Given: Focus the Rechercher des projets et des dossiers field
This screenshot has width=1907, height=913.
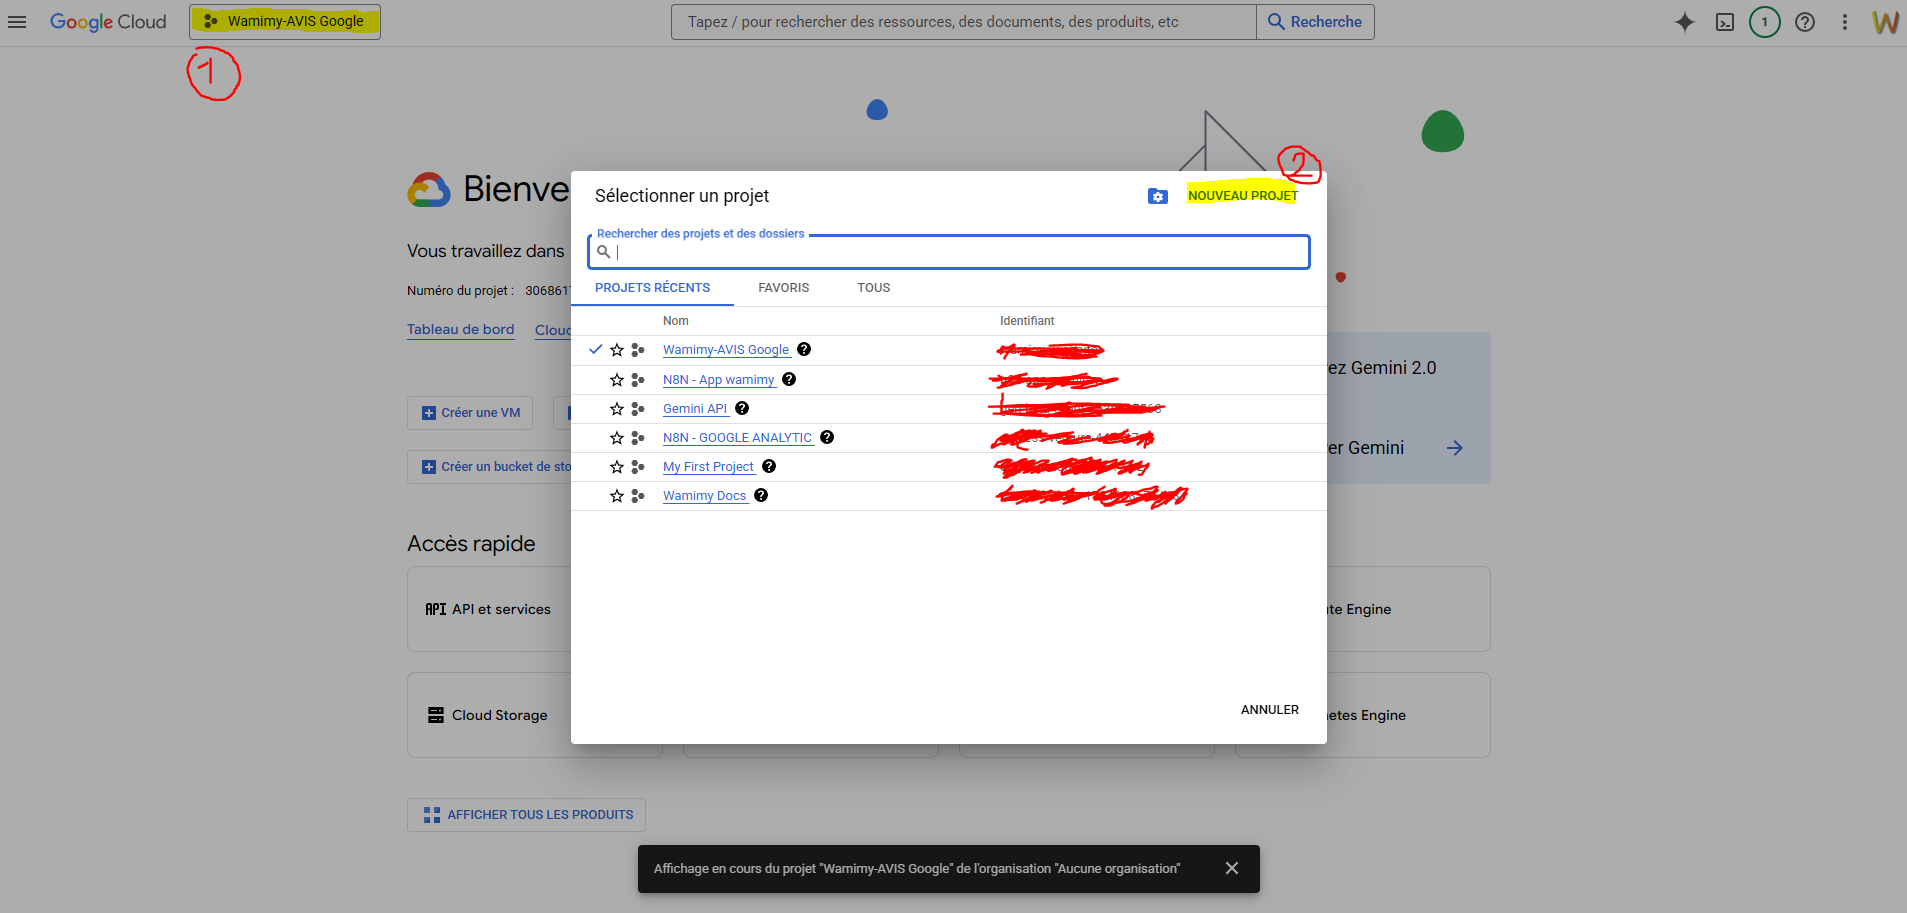Looking at the screenshot, I should pyautogui.click(x=949, y=252).
